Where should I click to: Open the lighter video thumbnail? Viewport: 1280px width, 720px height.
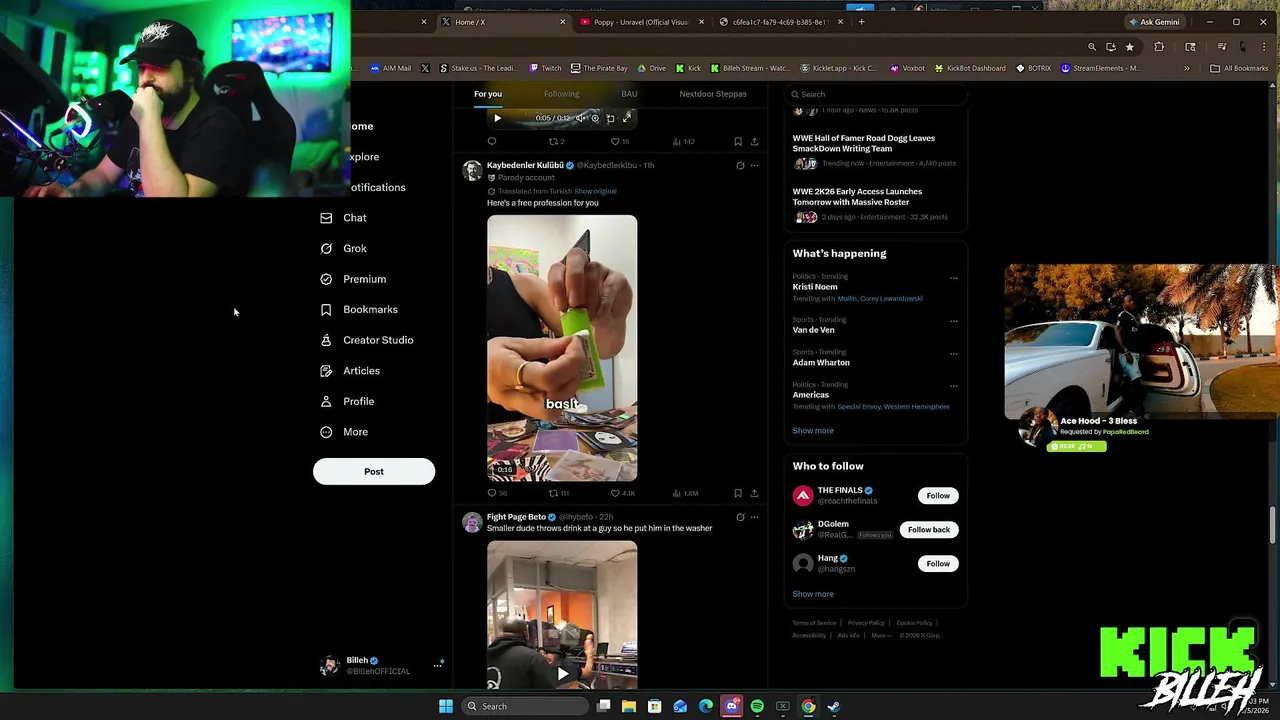click(x=562, y=348)
